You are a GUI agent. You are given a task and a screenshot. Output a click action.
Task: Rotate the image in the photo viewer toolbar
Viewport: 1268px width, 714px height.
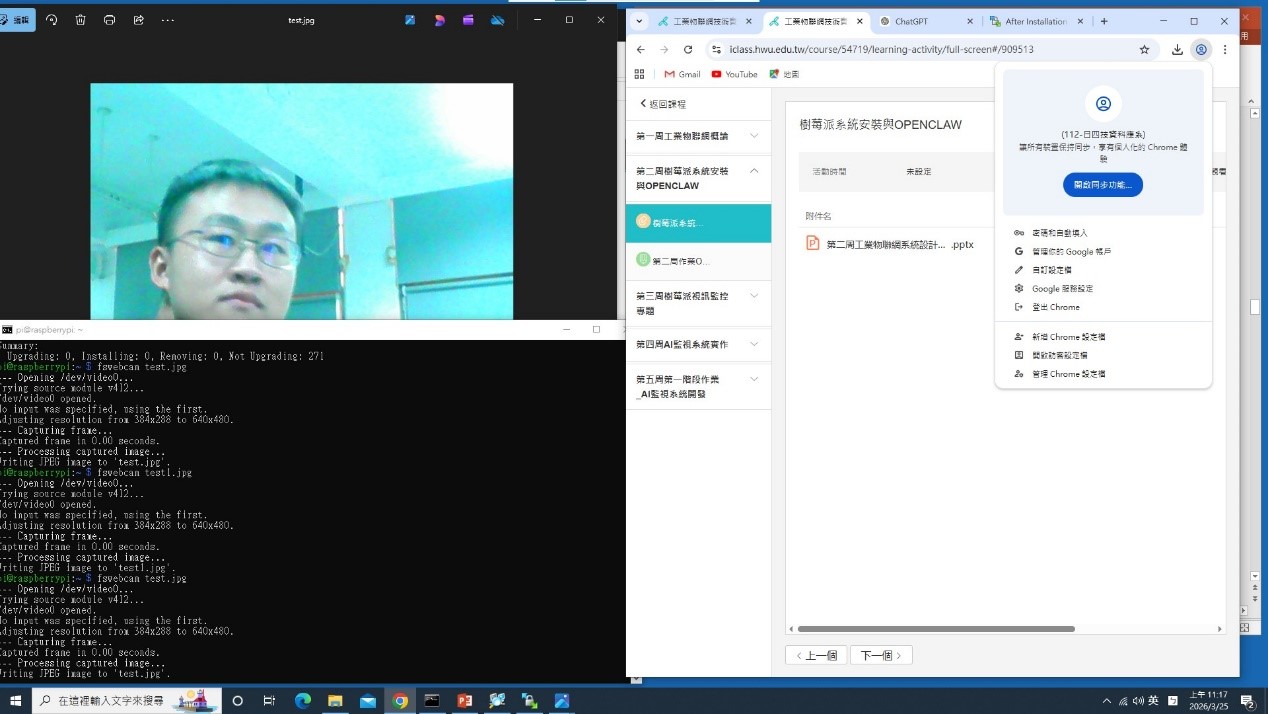coord(50,20)
